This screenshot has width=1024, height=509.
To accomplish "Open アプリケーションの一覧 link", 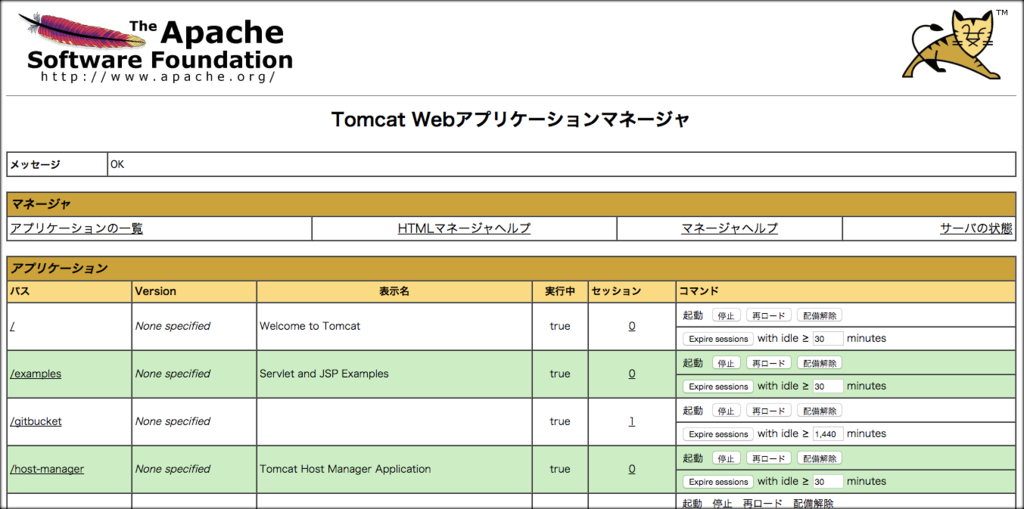I will point(76,229).
